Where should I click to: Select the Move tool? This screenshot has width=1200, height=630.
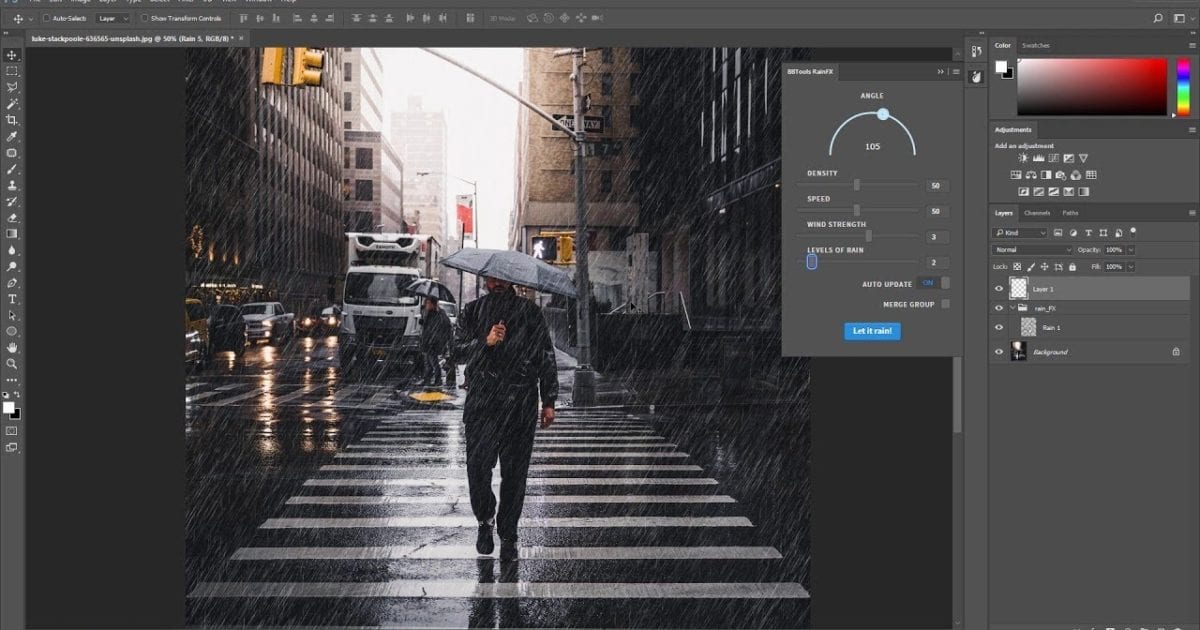(x=12, y=55)
